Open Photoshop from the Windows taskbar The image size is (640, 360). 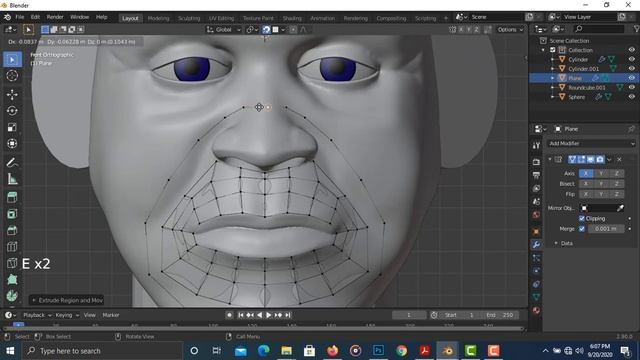click(x=378, y=351)
